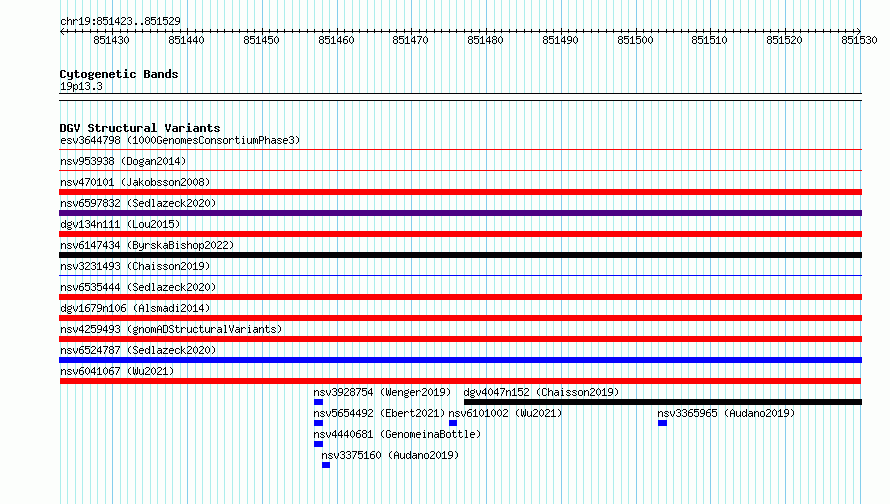Select the blue marker under nsv3365965
Screen dimensions: 890x504
click(x=662, y=423)
